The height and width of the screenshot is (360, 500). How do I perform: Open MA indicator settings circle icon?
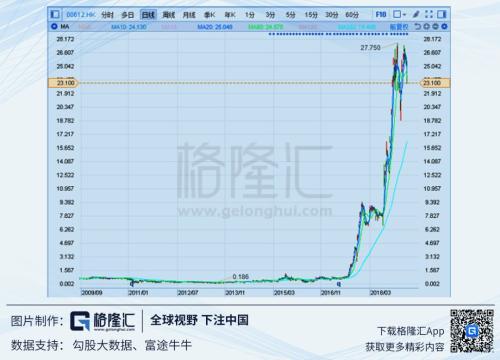tap(54, 26)
